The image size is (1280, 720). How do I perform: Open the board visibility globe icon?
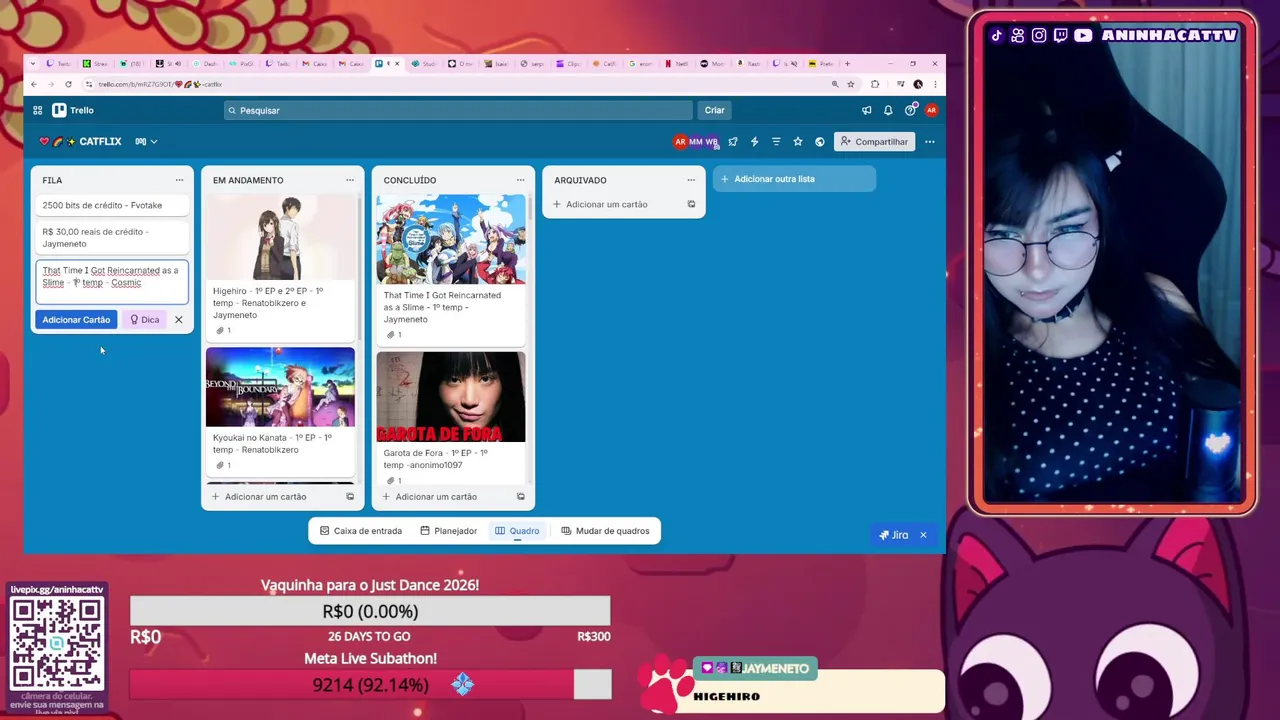tap(820, 142)
